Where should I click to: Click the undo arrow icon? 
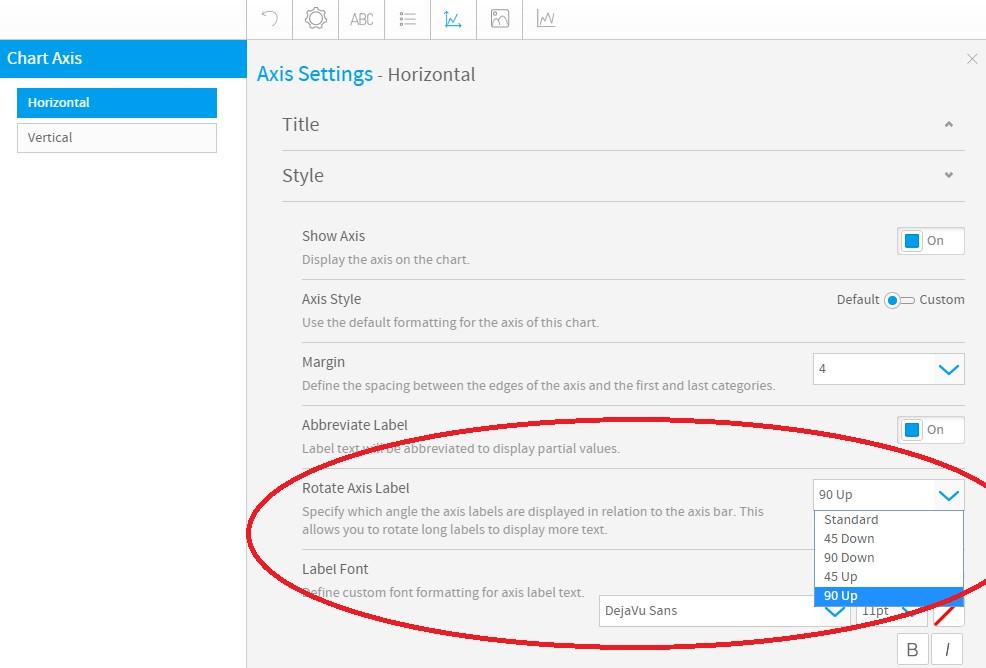point(270,19)
